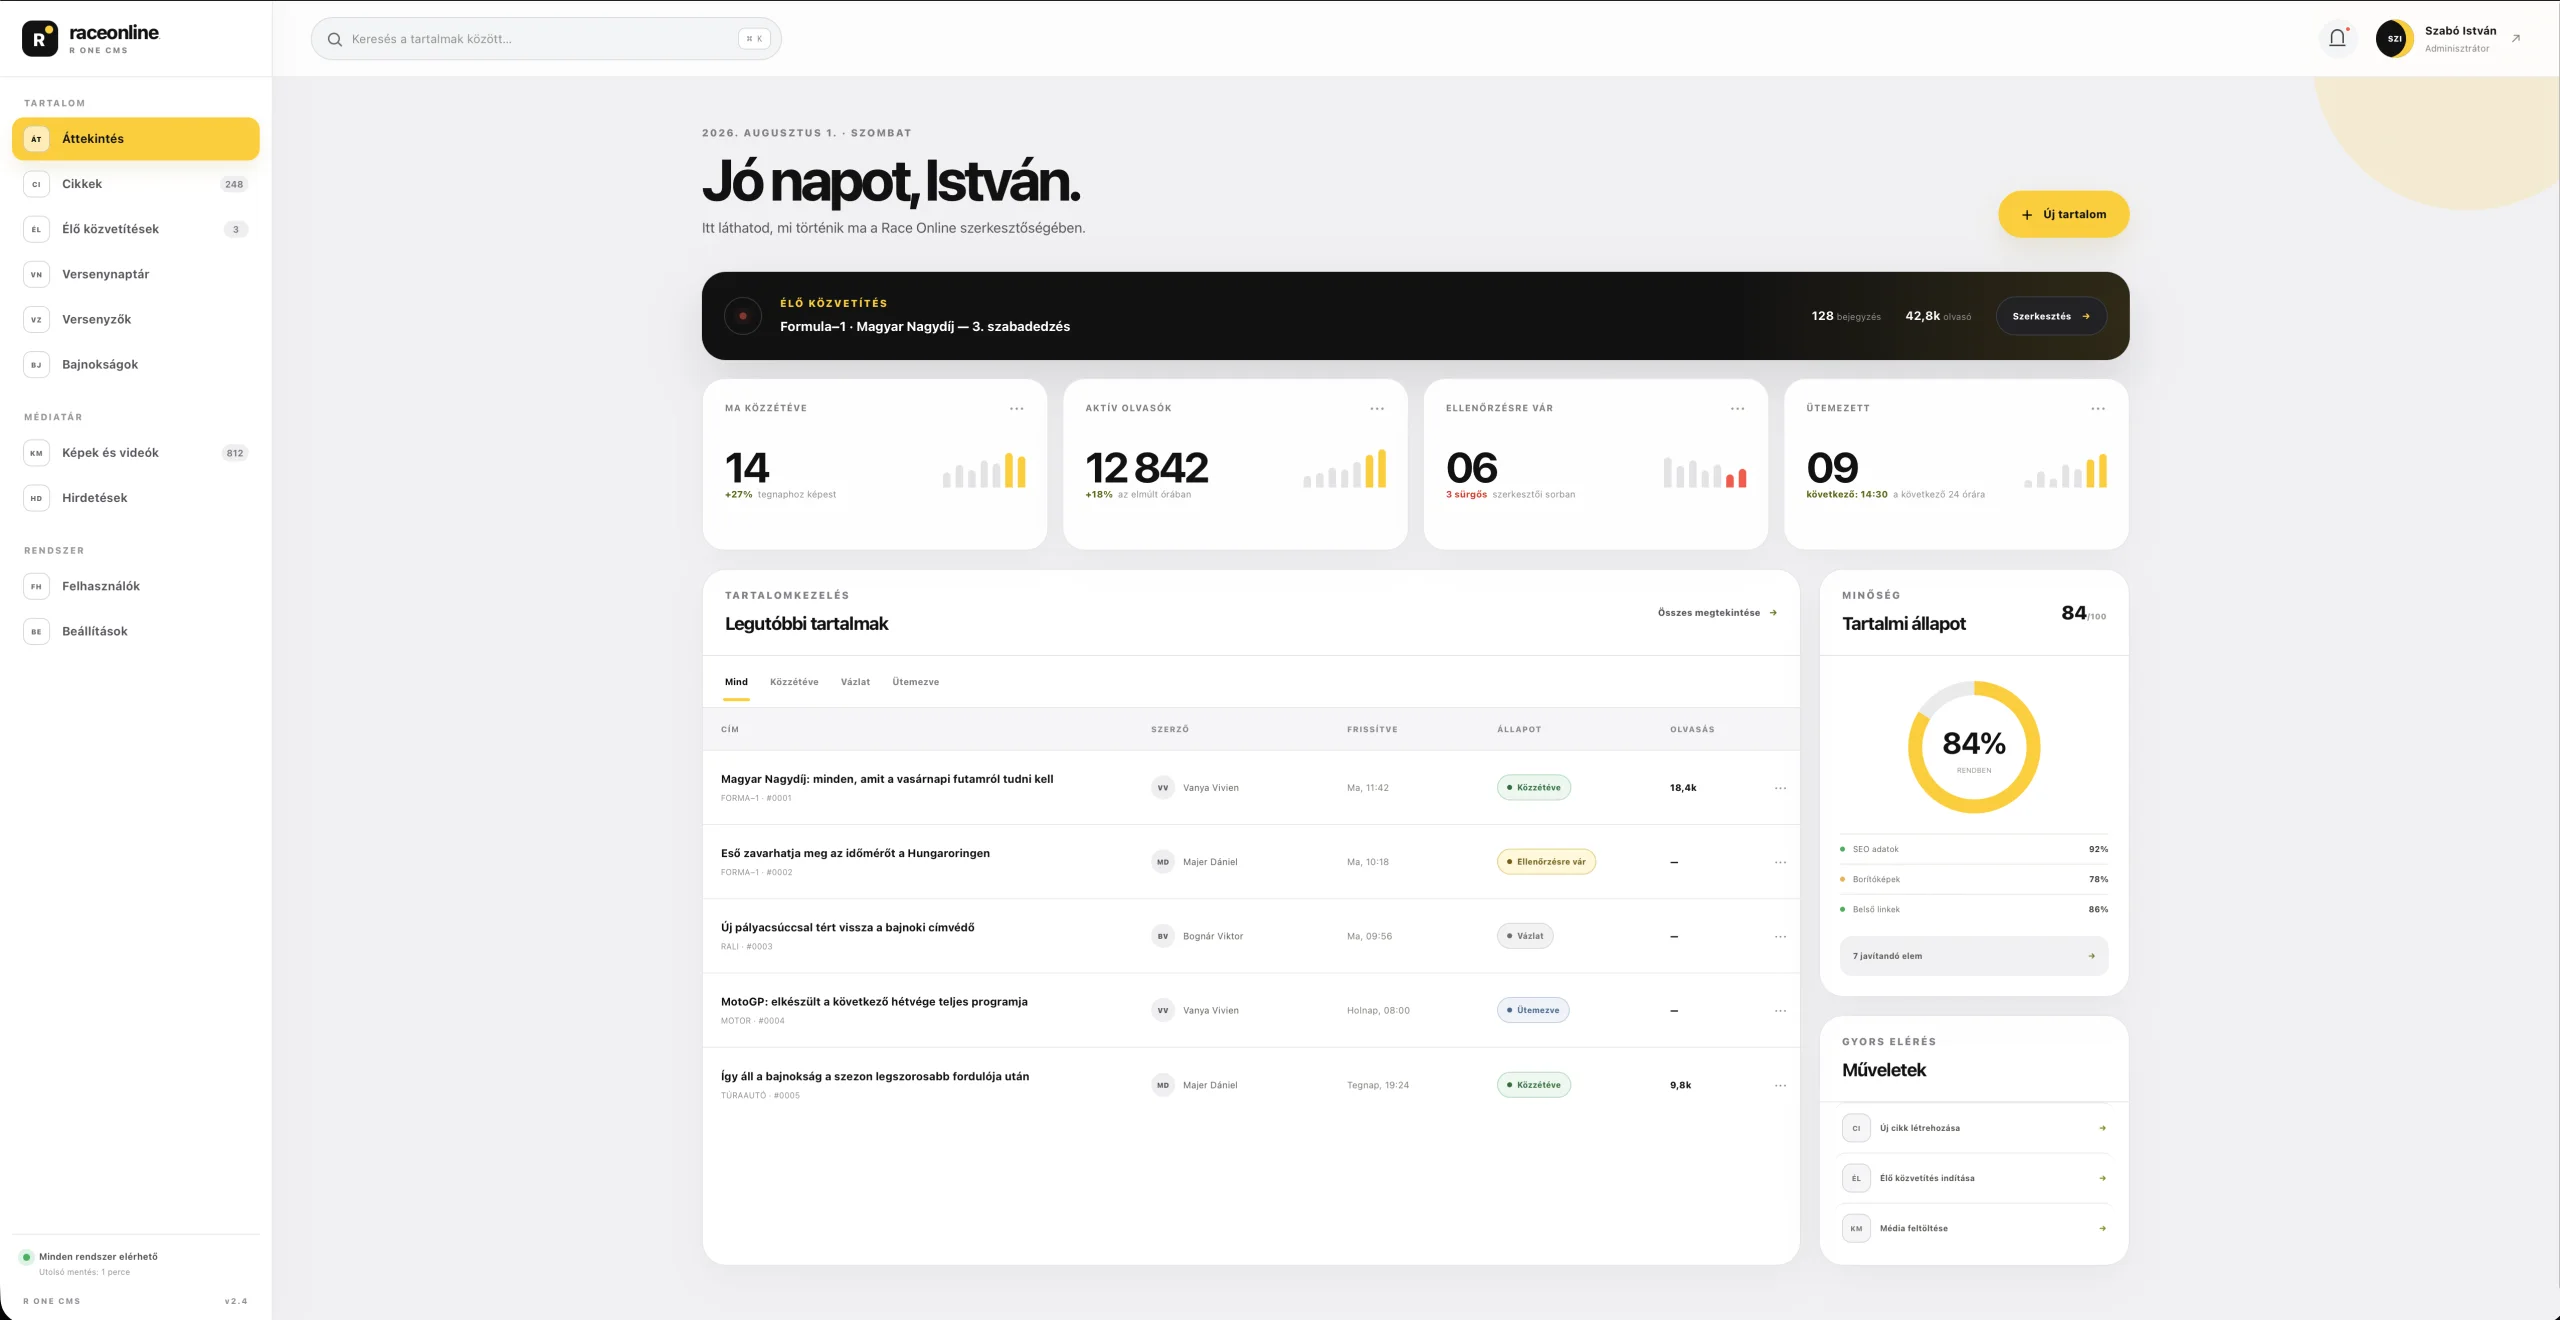Click the FH icon of Felhasználók
This screenshot has width=2560, height=1320.
pos(36,586)
